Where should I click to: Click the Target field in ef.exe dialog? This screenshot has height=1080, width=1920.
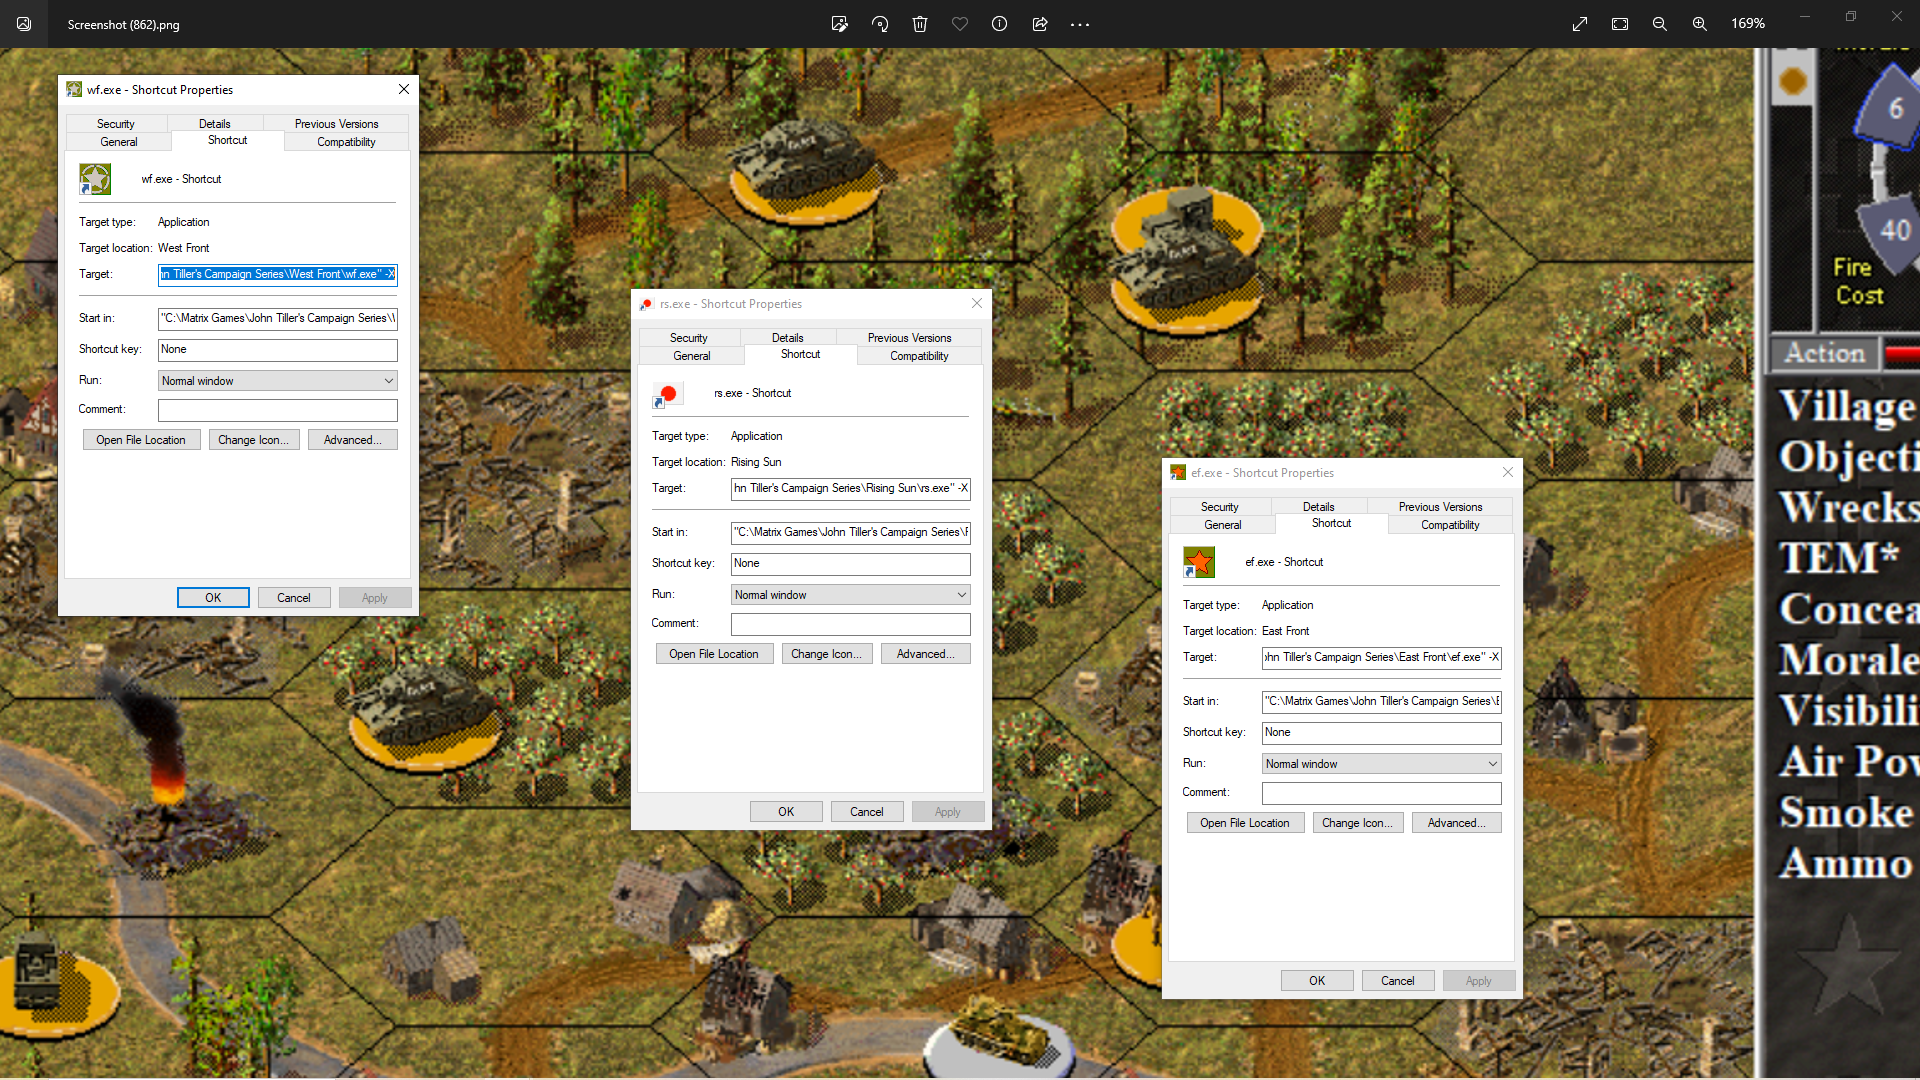(1382, 658)
